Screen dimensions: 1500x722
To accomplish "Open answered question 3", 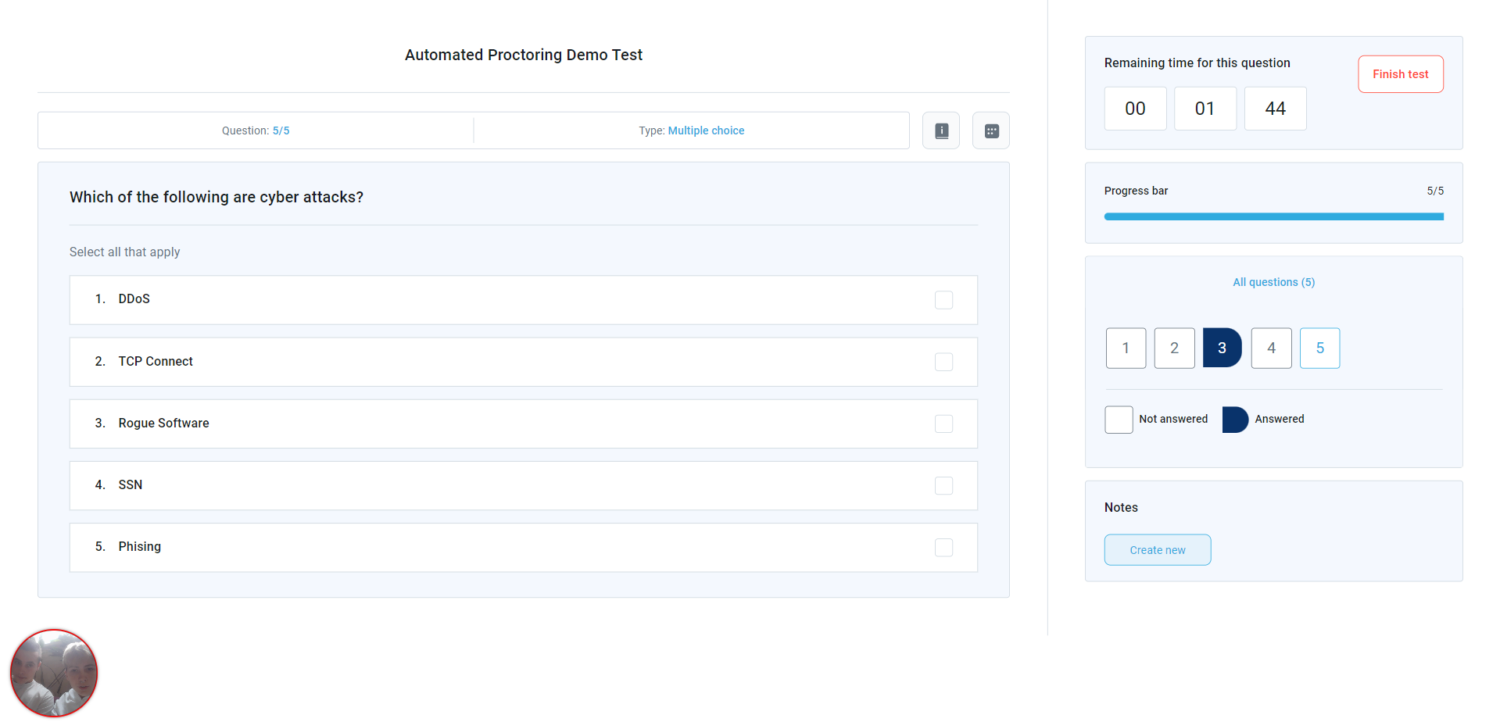I will click(x=1222, y=348).
